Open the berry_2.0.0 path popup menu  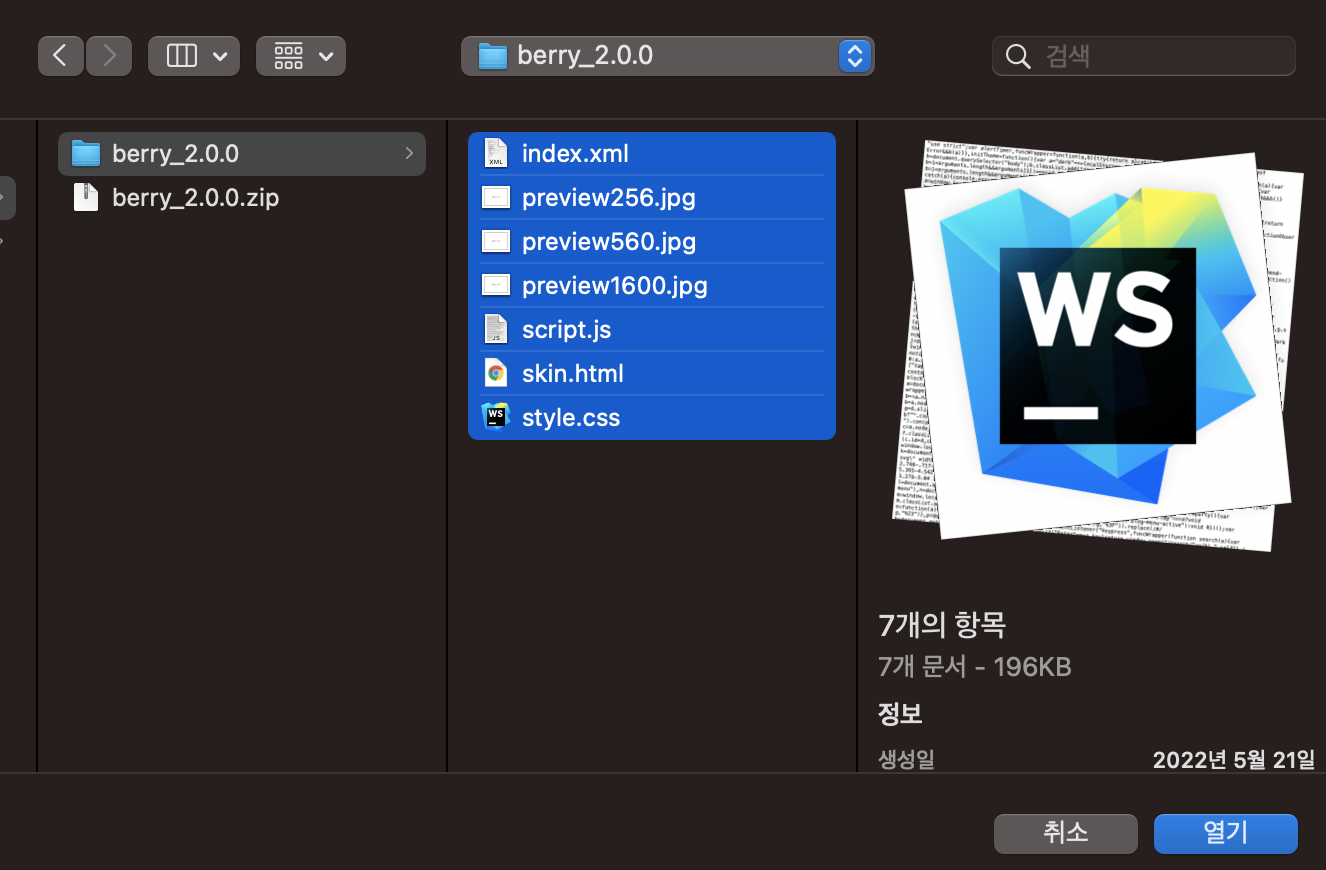click(x=667, y=56)
